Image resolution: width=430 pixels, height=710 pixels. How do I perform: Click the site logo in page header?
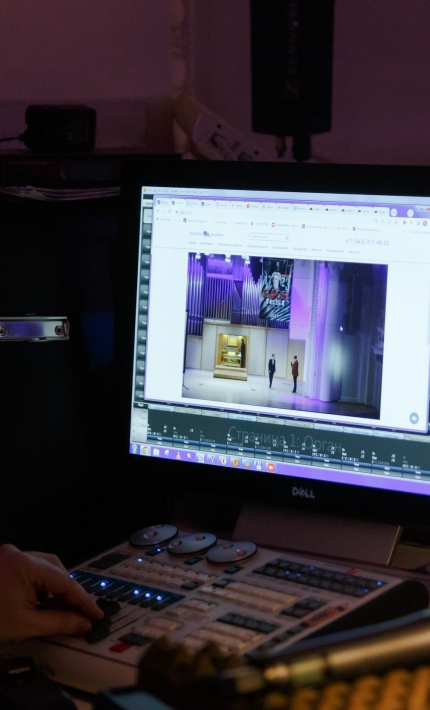point(206,234)
